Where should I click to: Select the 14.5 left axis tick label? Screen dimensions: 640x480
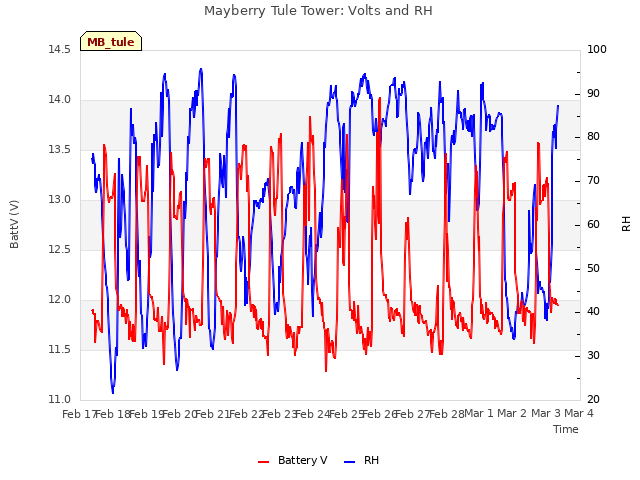pyautogui.click(x=60, y=49)
